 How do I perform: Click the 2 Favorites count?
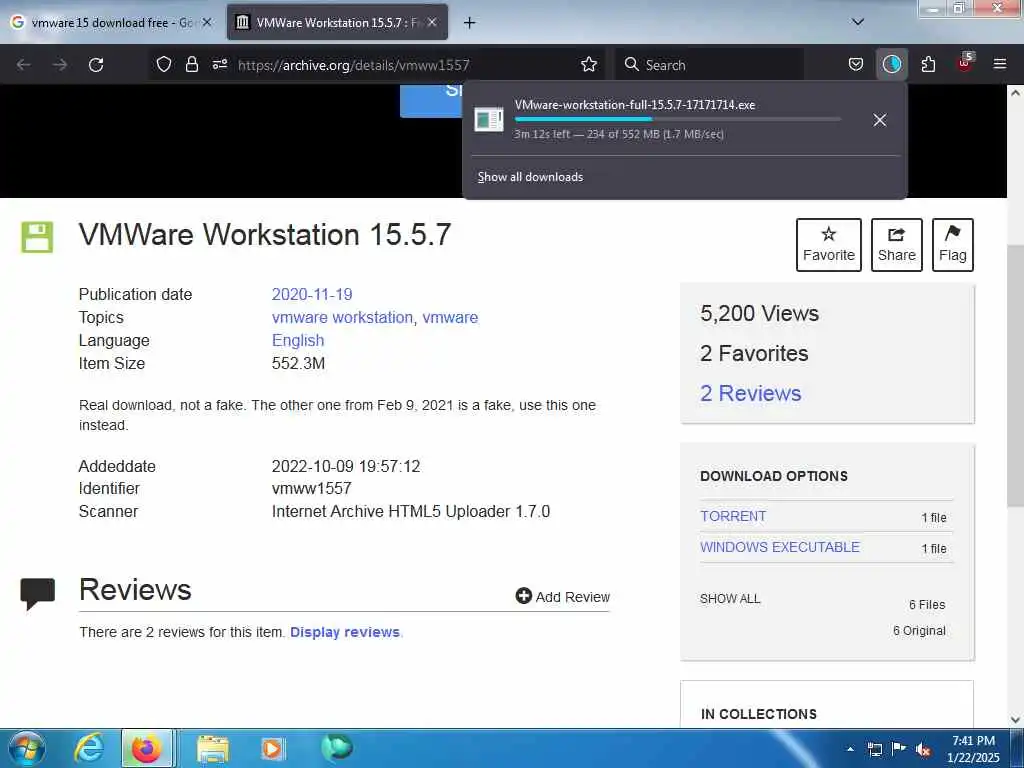[x=754, y=353]
